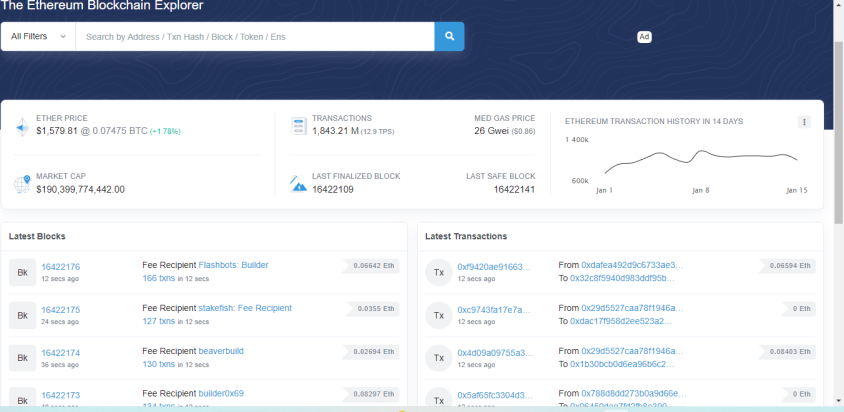Click the Tx icon for 0xf9420ae91663 transaction

439,273
